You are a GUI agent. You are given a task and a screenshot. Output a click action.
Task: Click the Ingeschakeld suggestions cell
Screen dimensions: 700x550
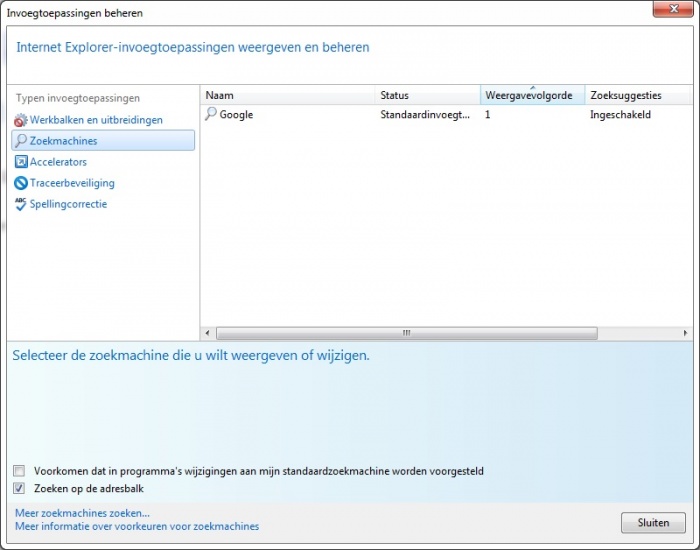[620, 115]
